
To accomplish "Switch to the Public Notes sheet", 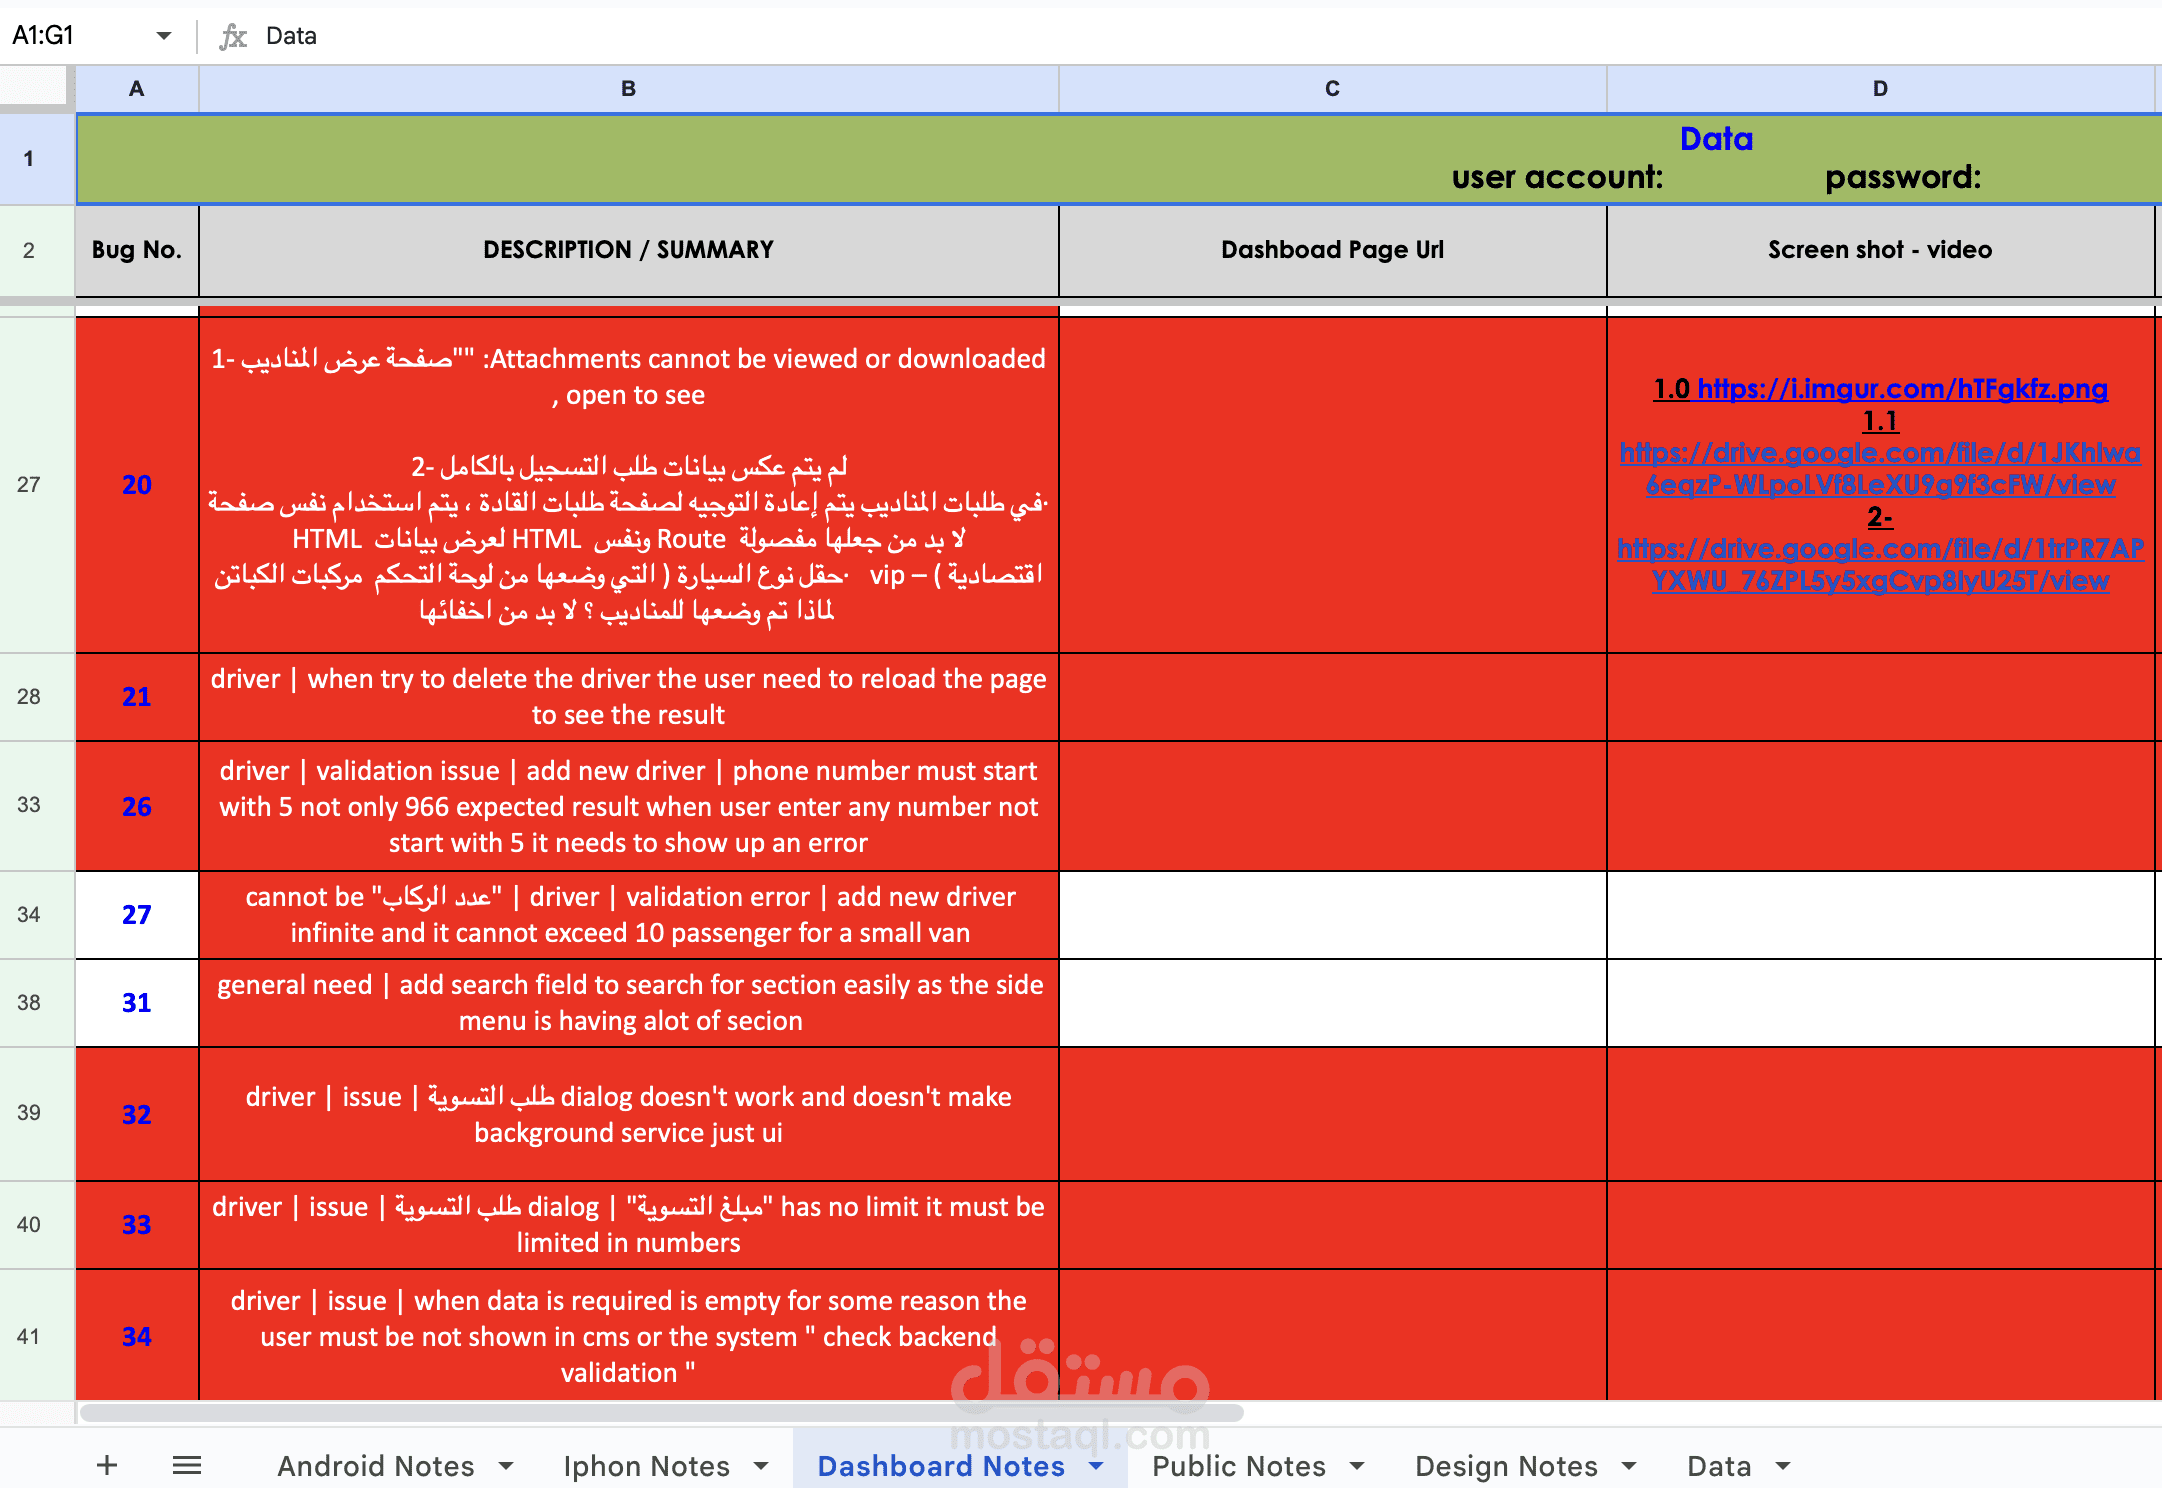I will [x=1238, y=1466].
